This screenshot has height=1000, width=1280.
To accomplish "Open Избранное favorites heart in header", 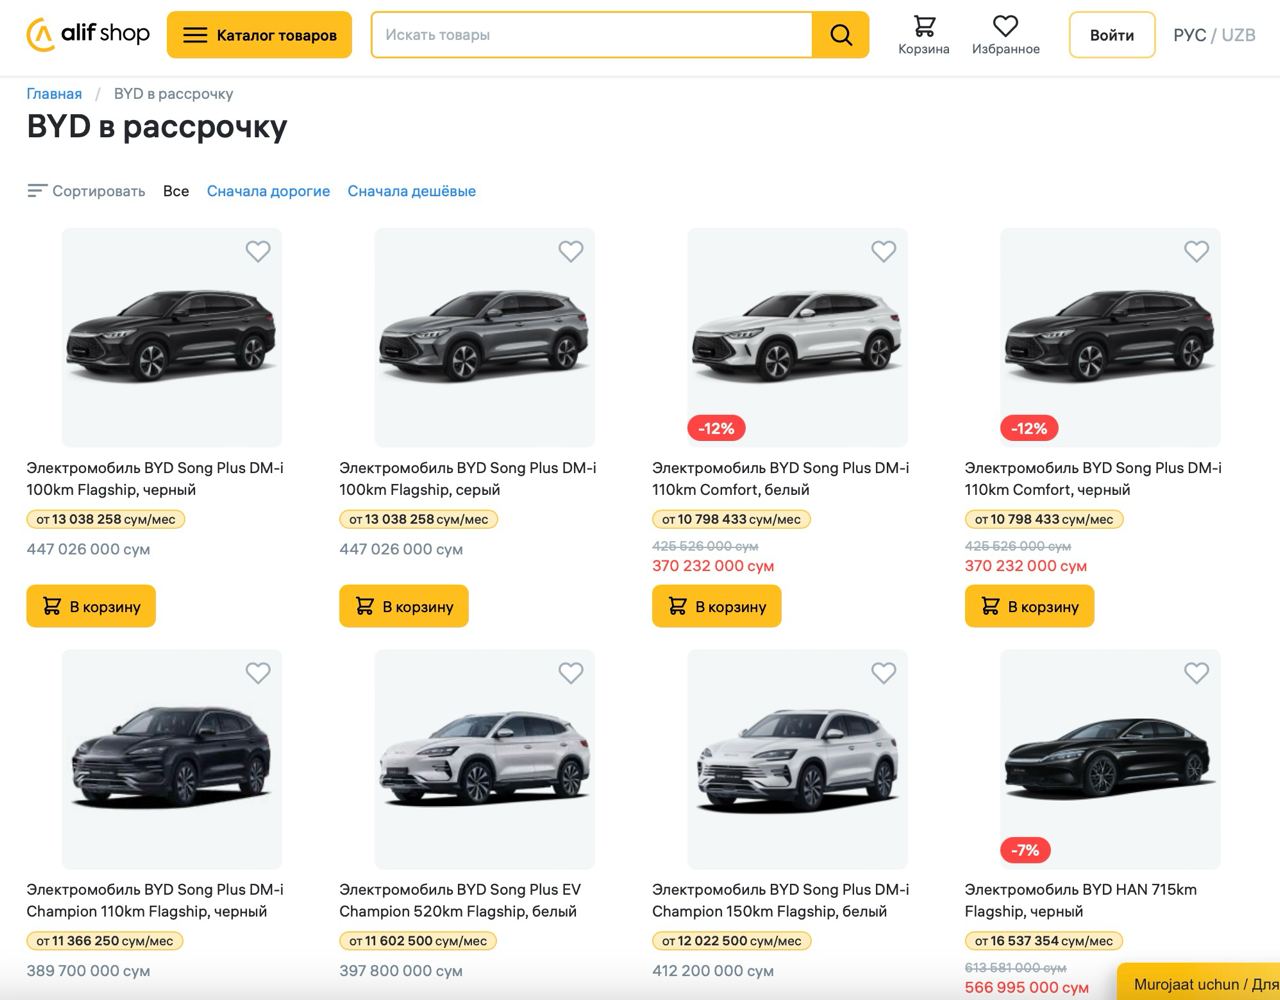I will point(1005,35).
